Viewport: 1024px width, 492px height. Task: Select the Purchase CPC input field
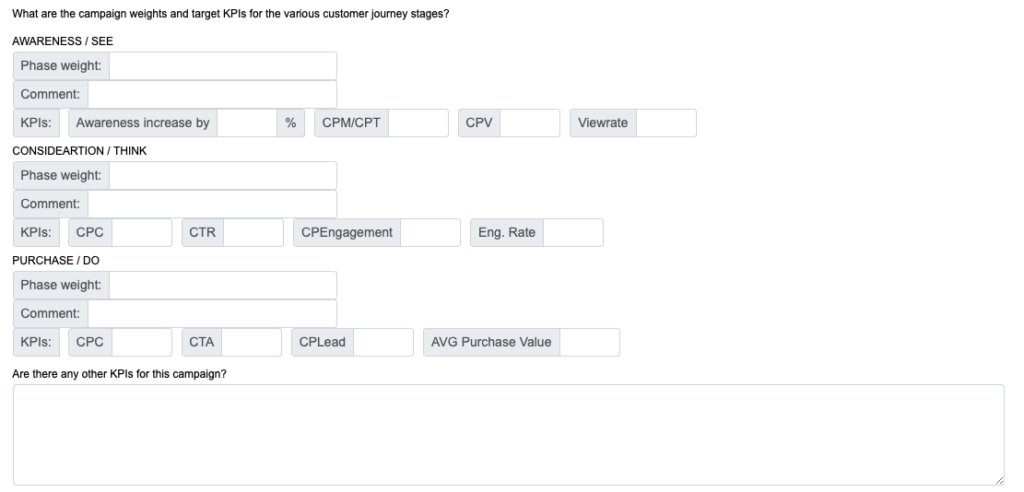[141, 342]
